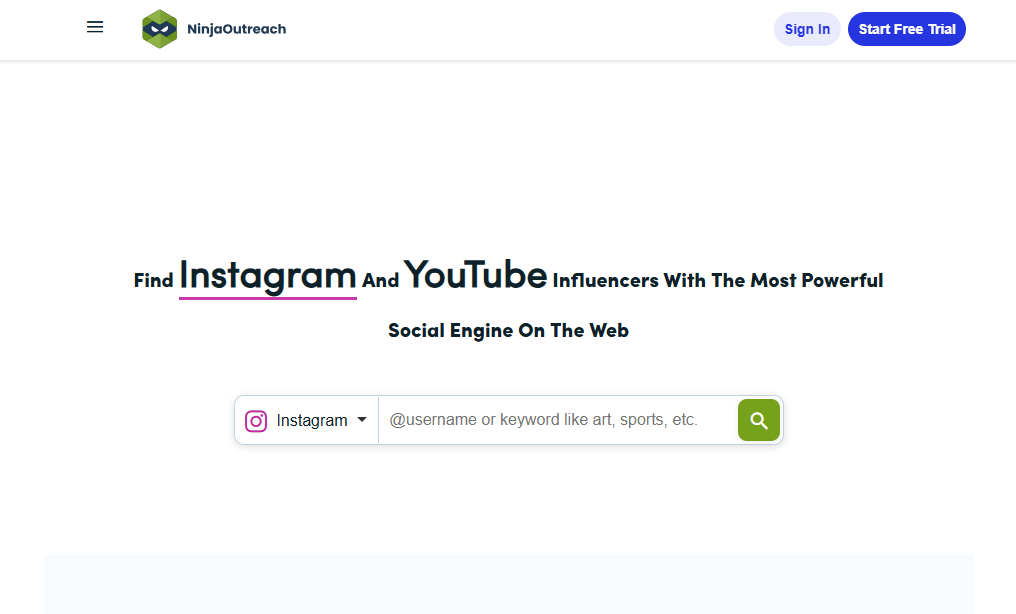Open the Instagram platform selector label
Image resolution: width=1016 pixels, height=614 pixels.
pos(312,421)
